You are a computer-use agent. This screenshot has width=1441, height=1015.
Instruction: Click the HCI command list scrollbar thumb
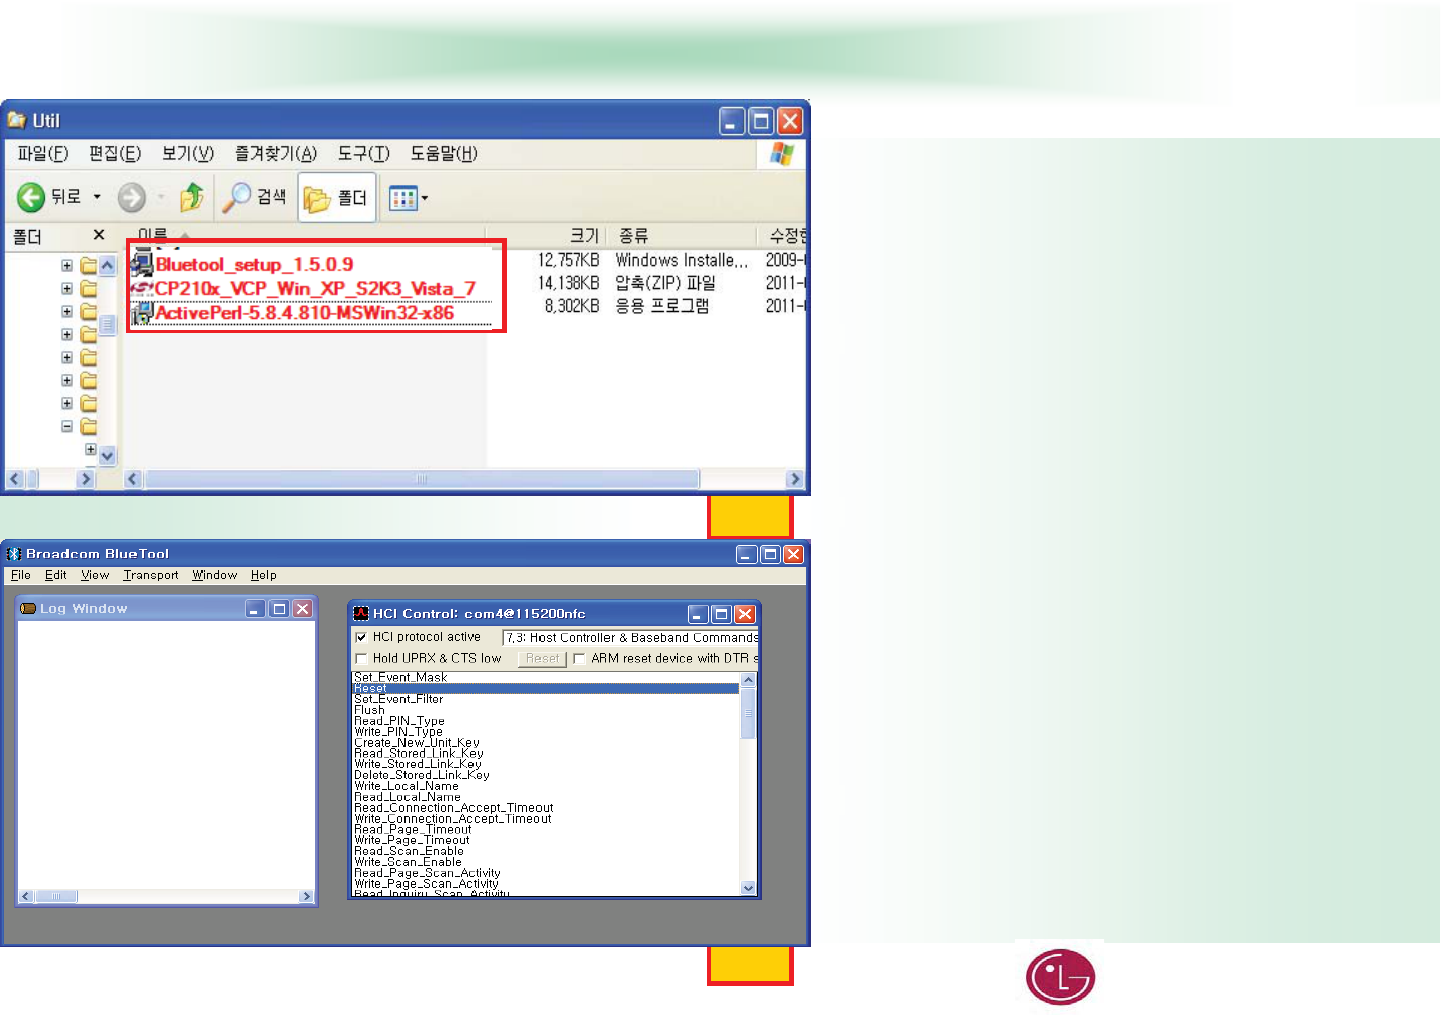748,712
